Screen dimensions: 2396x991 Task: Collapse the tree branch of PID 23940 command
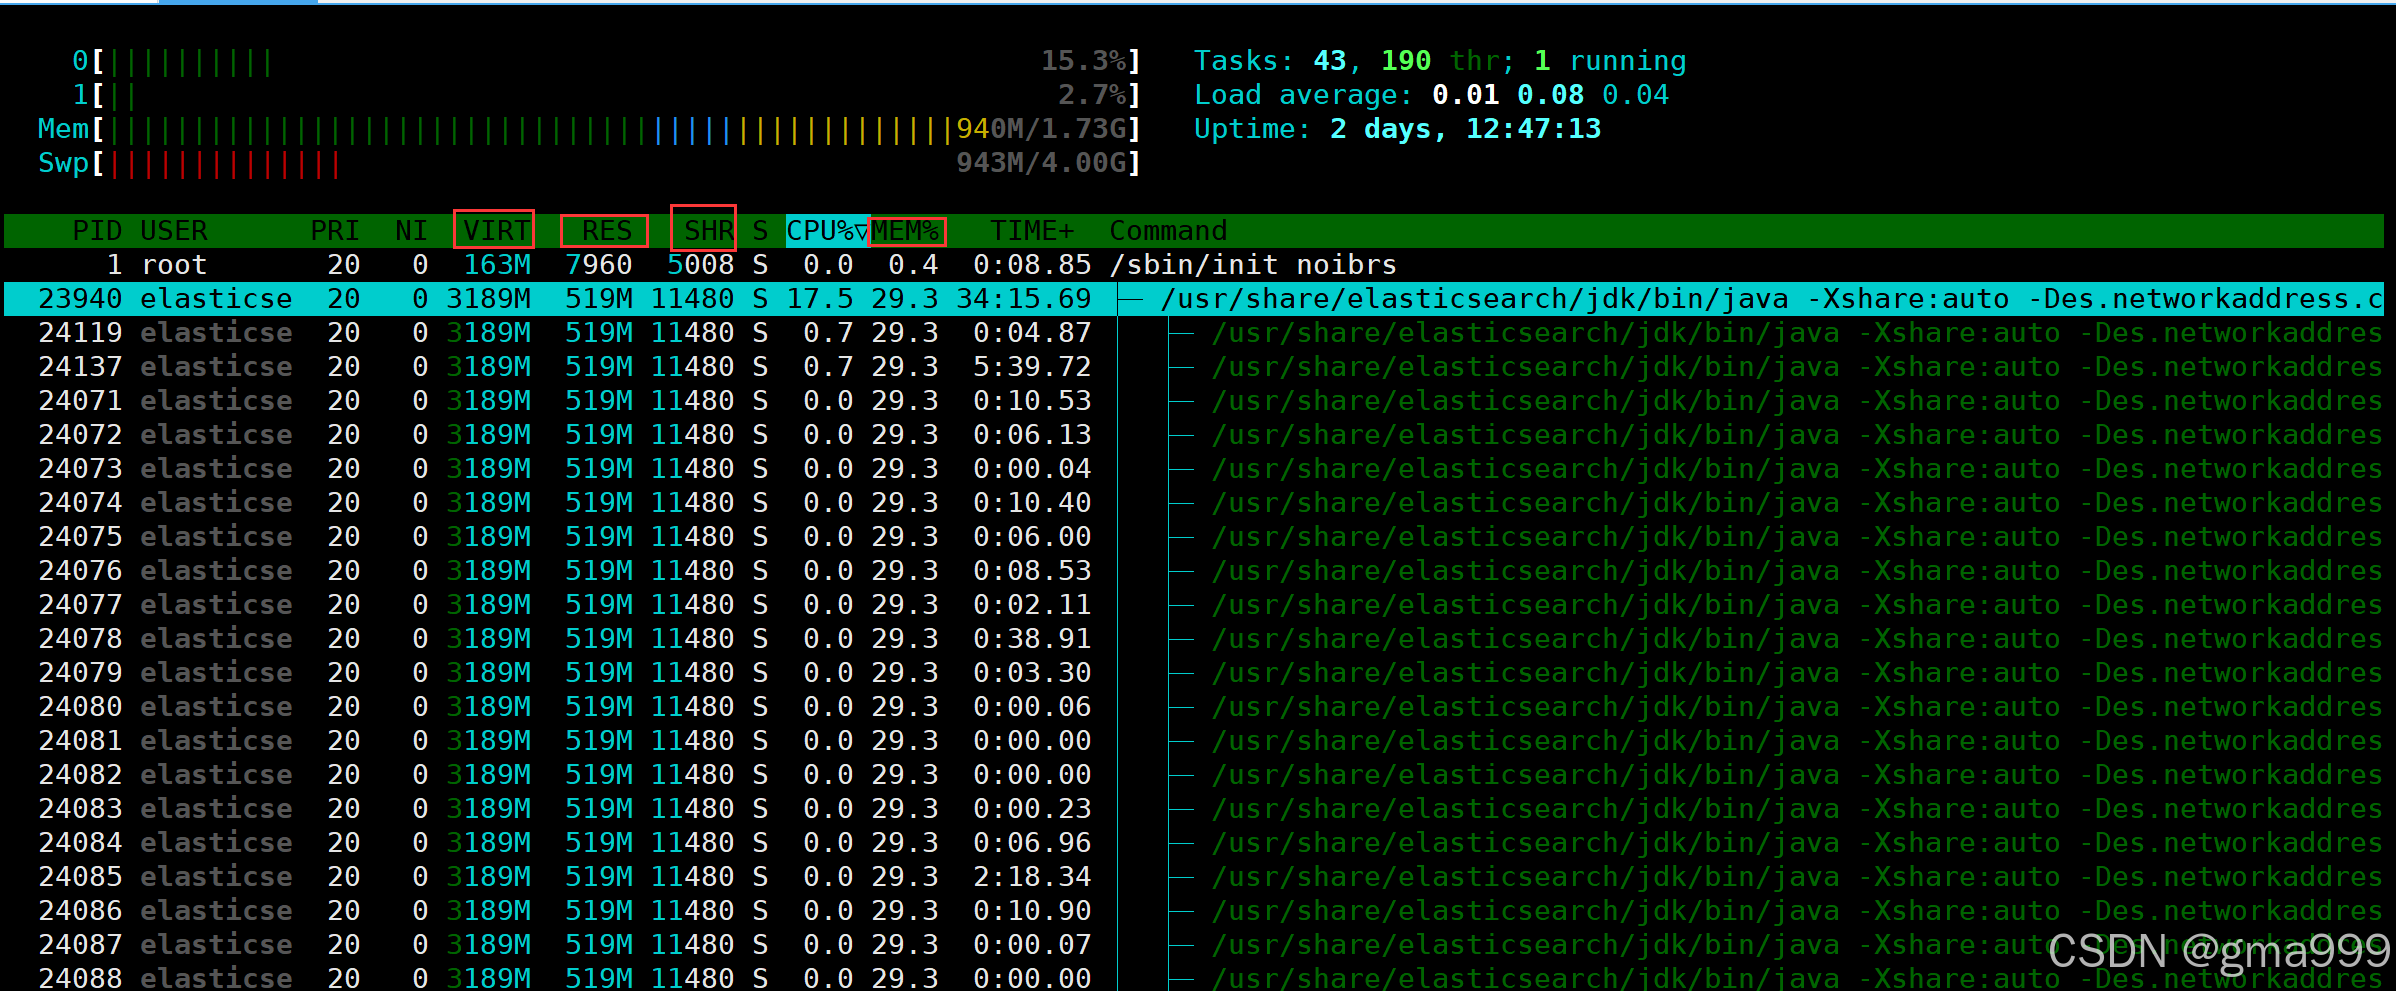coord(1131,299)
